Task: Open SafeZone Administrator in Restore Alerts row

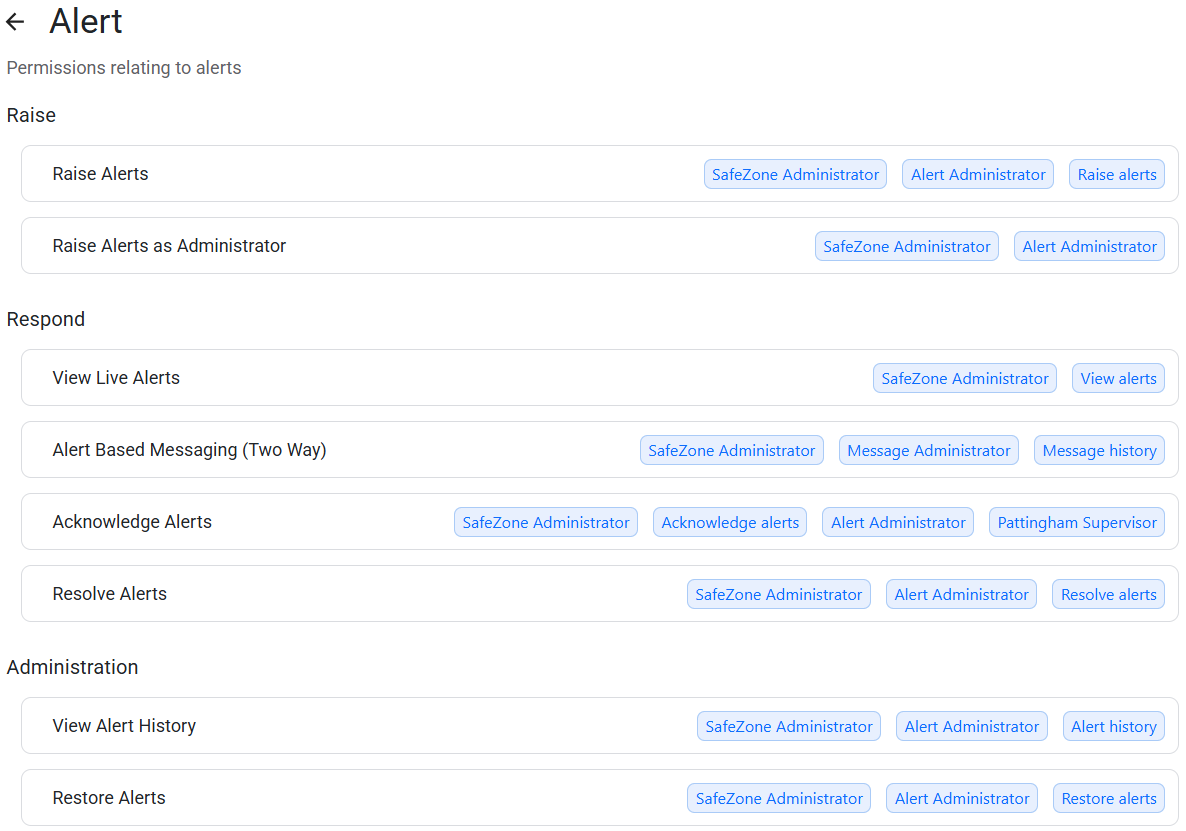Action: [x=779, y=798]
